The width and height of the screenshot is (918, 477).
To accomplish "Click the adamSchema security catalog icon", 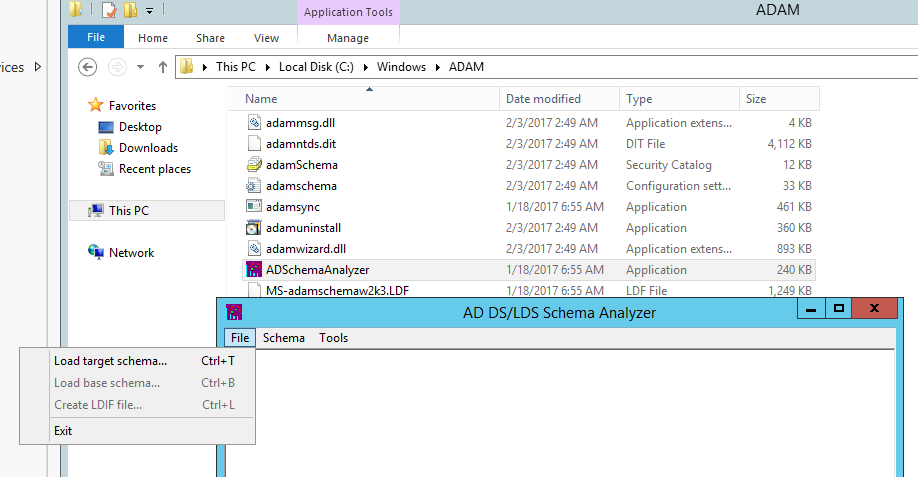I will [253, 165].
